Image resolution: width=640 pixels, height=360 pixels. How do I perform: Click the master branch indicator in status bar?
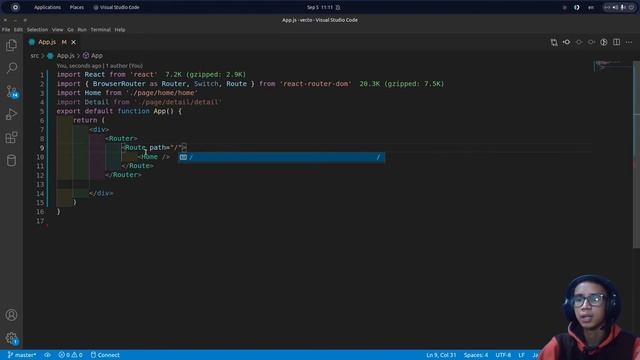coord(22,355)
